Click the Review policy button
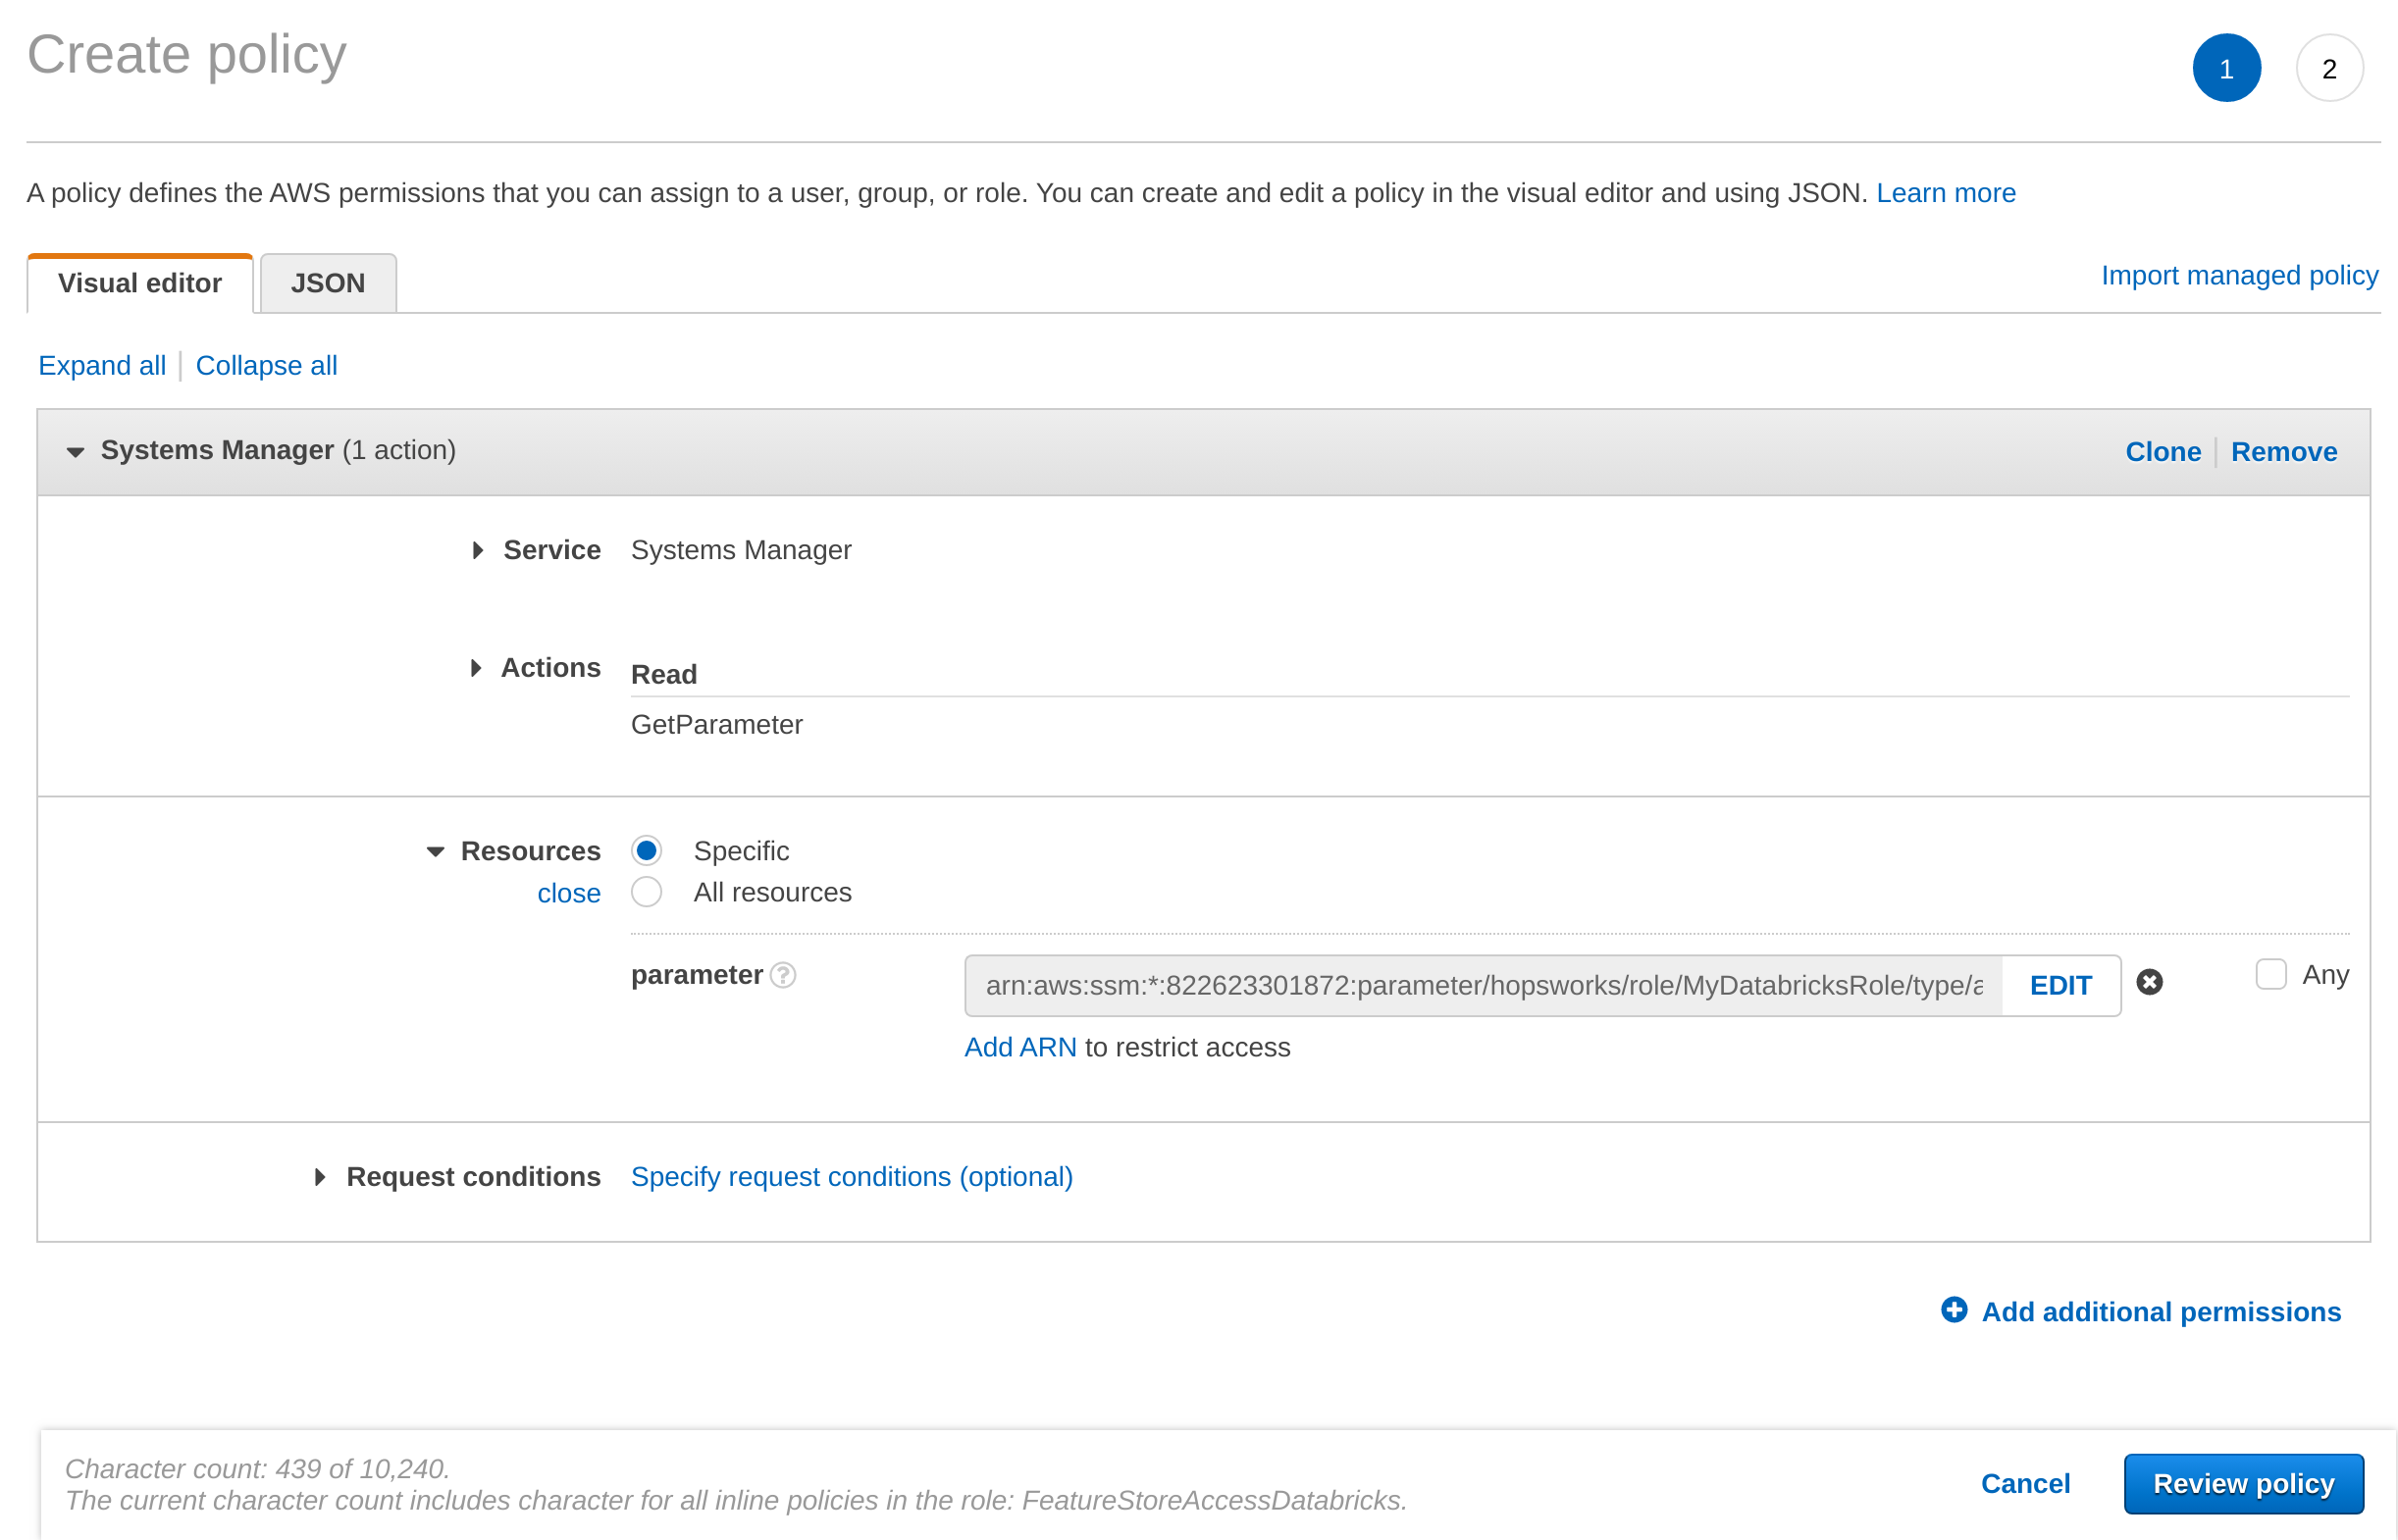This screenshot has height=1540, width=2398. (2242, 1484)
